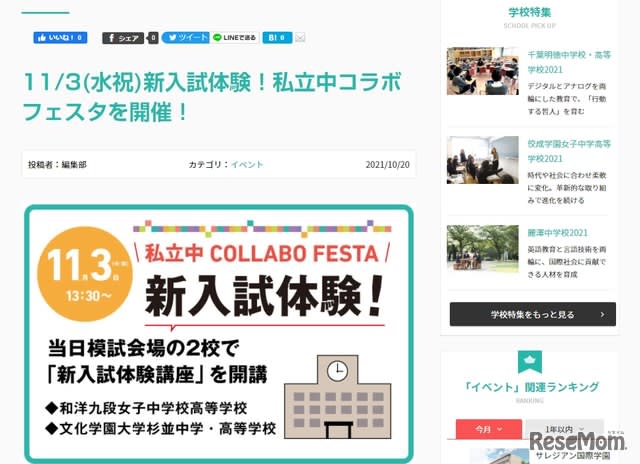The image size is (640, 464).
Task: Share the article via Facebook シェア button
Action: [x=123, y=38]
